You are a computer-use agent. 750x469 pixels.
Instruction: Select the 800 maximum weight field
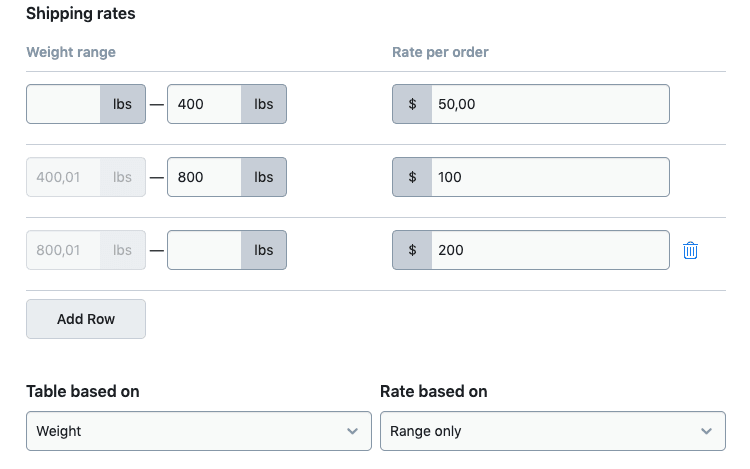(x=205, y=177)
